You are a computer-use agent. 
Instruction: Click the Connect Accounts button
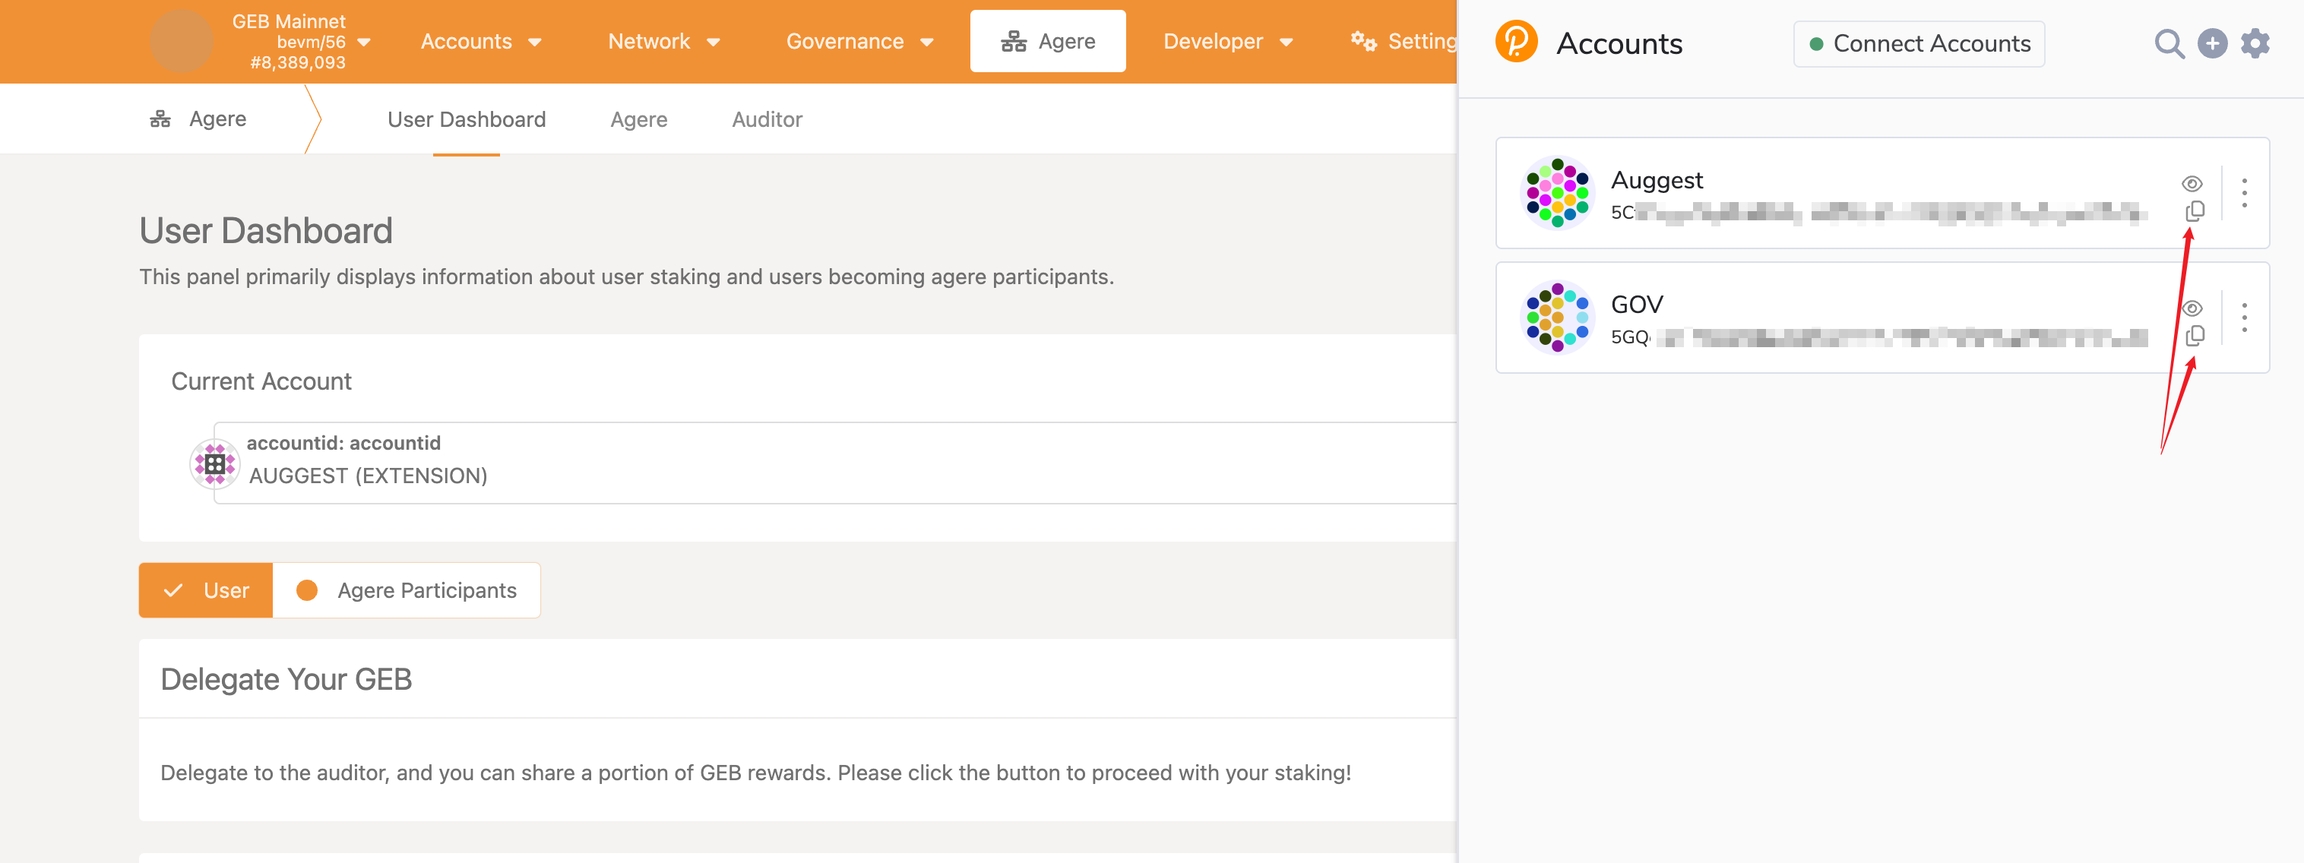pos(1919,44)
